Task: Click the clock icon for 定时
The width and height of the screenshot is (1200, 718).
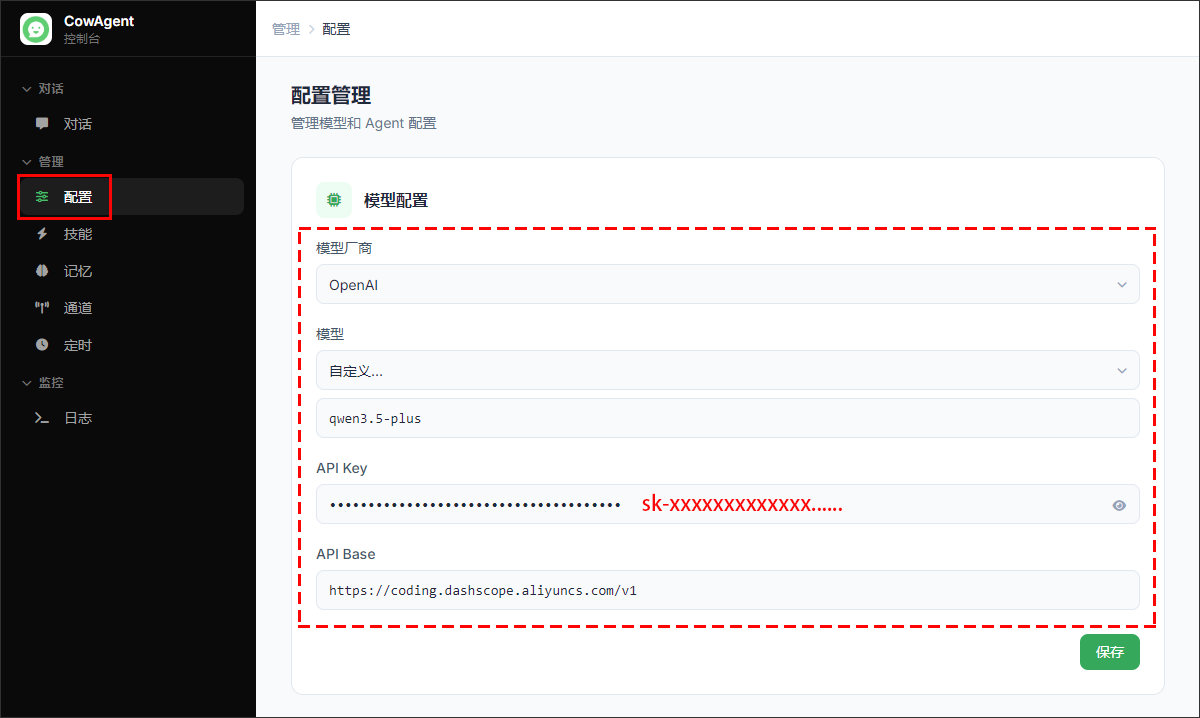Action: click(42, 345)
